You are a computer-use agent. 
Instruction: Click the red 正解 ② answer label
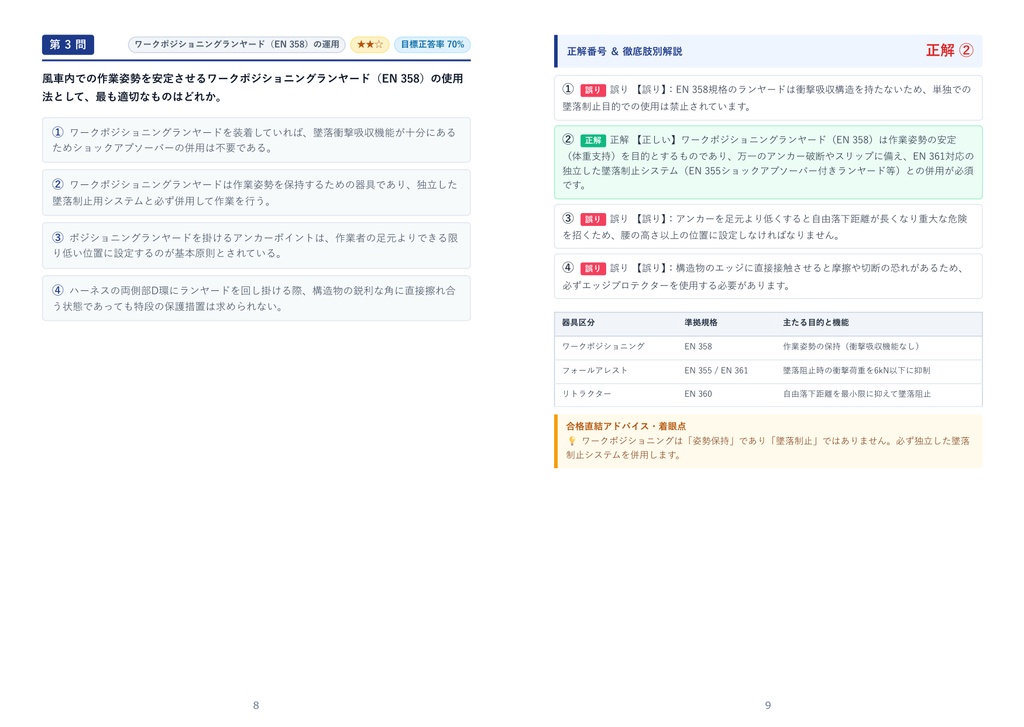(950, 50)
